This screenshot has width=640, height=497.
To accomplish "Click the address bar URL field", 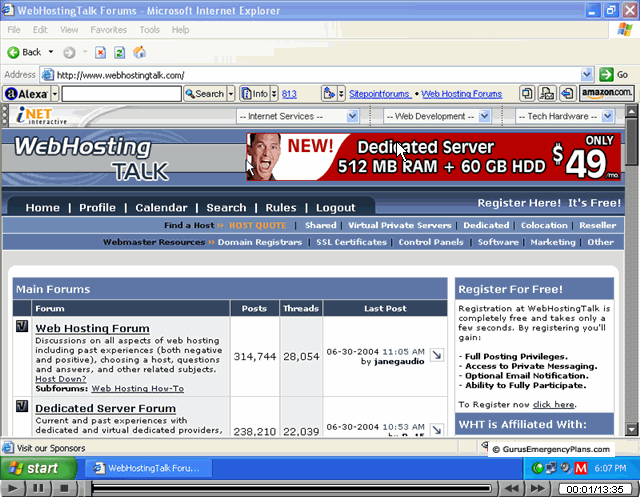I will [311, 75].
